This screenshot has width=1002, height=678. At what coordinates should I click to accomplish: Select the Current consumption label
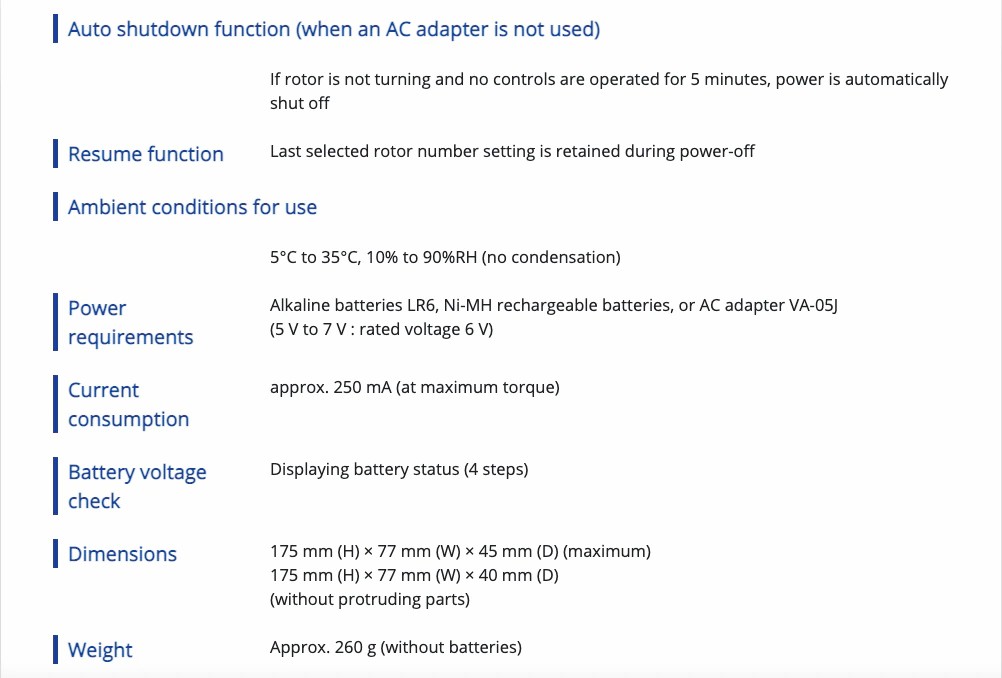[x=128, y=404]
